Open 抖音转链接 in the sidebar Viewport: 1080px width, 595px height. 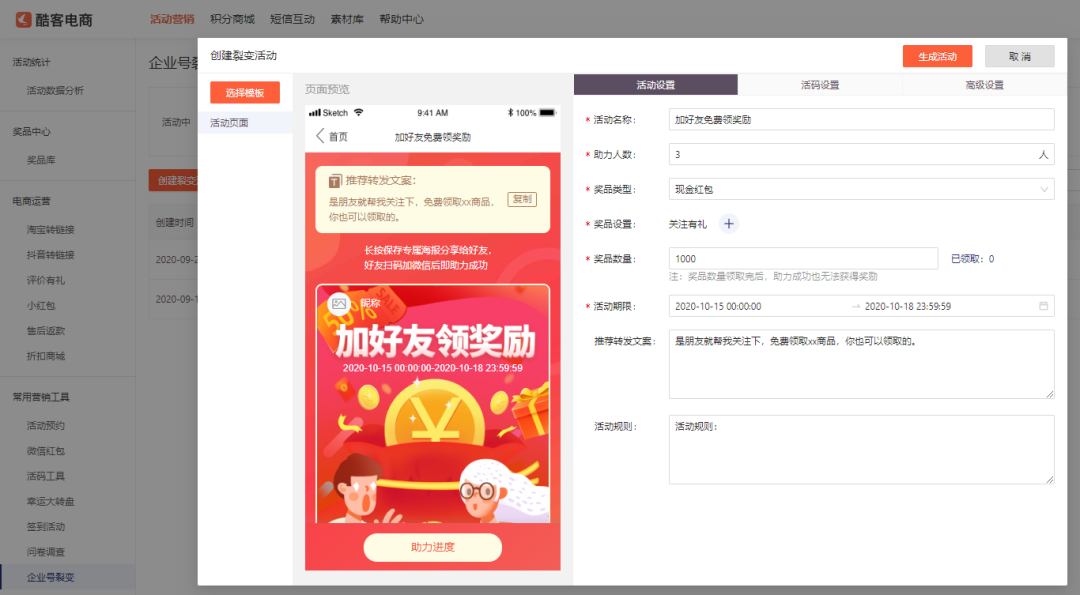click(x=50, y=255)
